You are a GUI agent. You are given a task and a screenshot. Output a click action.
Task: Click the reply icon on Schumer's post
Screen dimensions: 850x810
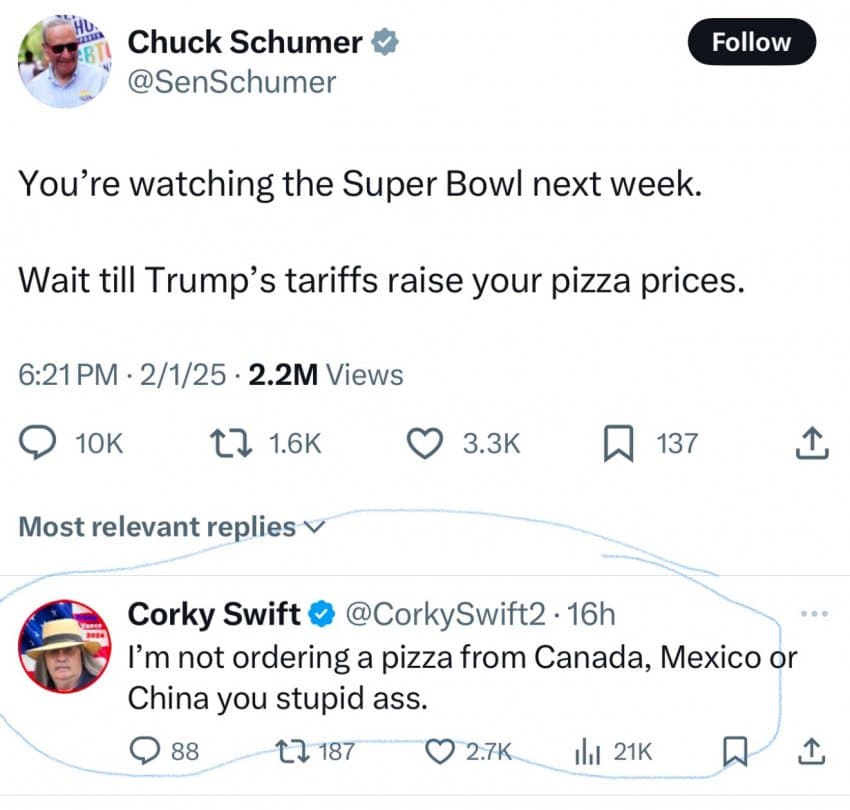click(x=39, y=443)
